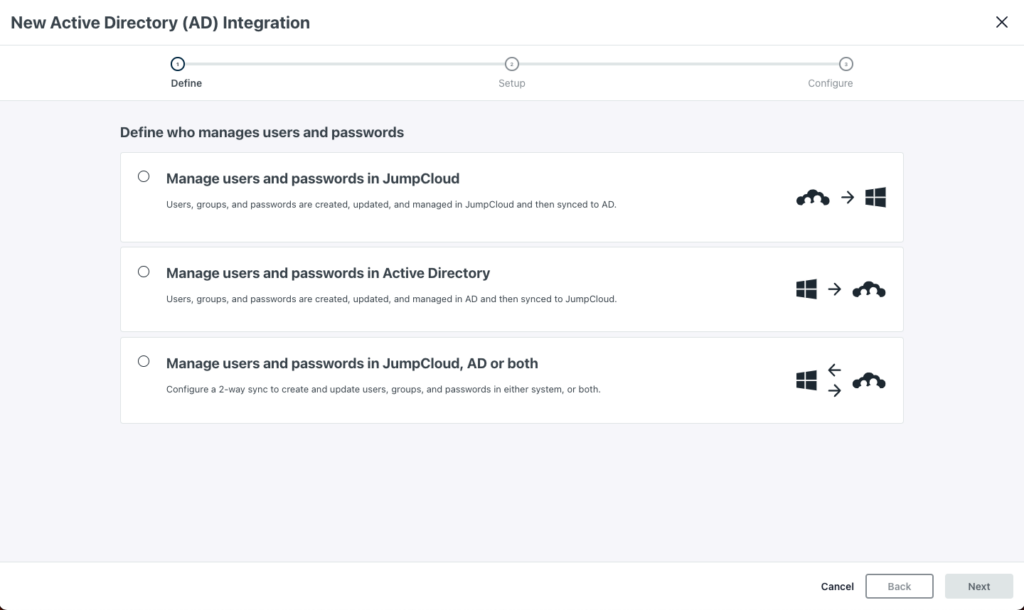Click right arrow icon in JumpCloud-to-AD card
Screen dimensions: 1024x610
coord(847,198)
